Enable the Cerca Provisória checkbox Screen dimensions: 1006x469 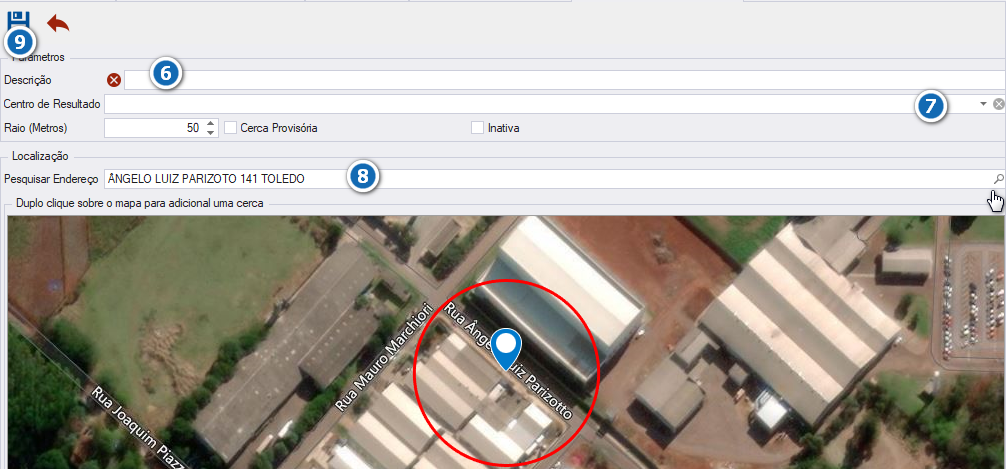[230, 128]
